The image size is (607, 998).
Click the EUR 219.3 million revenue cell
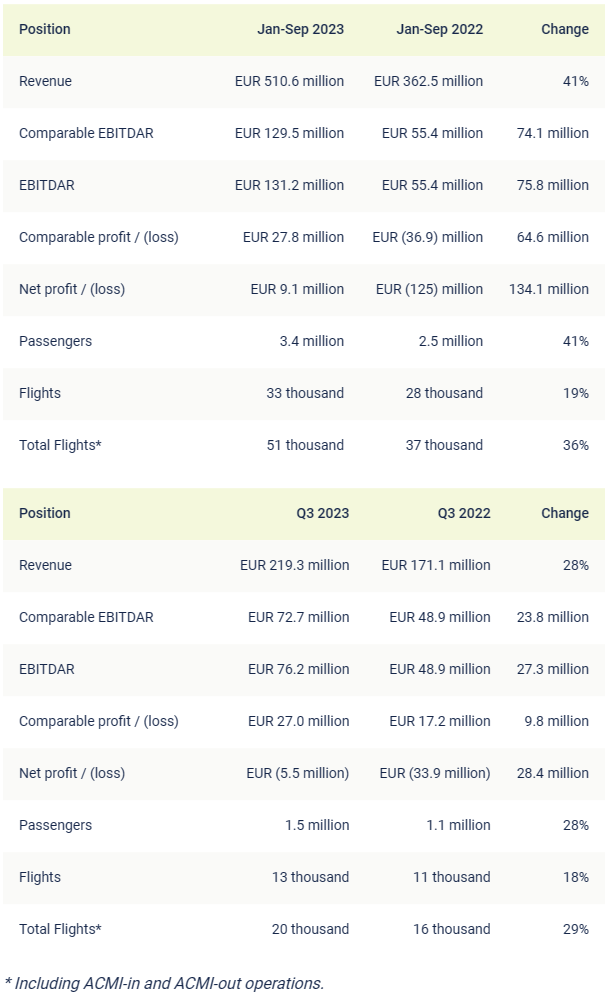click(295, 565)
